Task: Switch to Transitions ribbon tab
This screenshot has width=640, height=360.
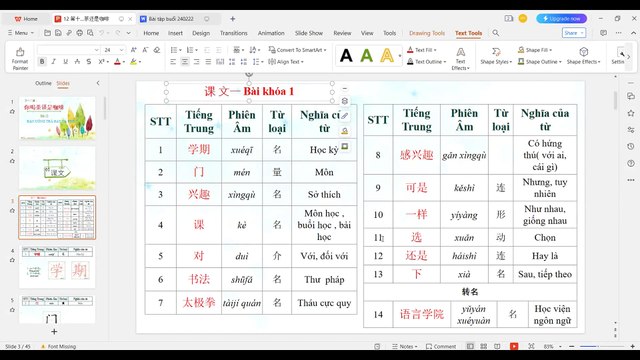Action: pyautogui.click(x=233, y=33)
